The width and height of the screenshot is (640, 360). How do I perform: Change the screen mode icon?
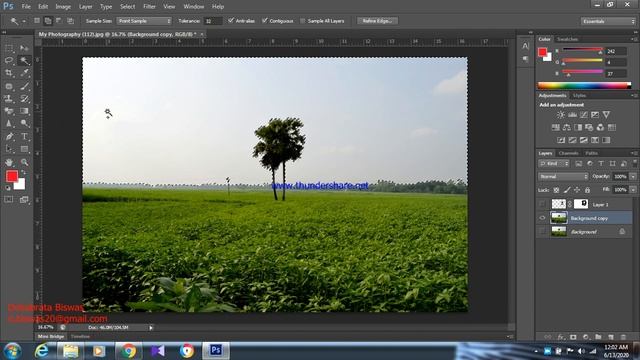(24, 200)
